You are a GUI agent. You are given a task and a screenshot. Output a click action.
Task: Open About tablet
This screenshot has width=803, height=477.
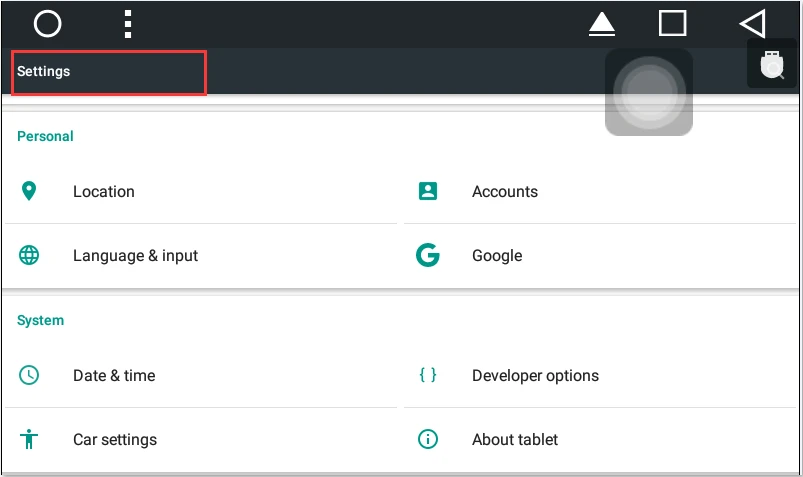click(600, 440)
